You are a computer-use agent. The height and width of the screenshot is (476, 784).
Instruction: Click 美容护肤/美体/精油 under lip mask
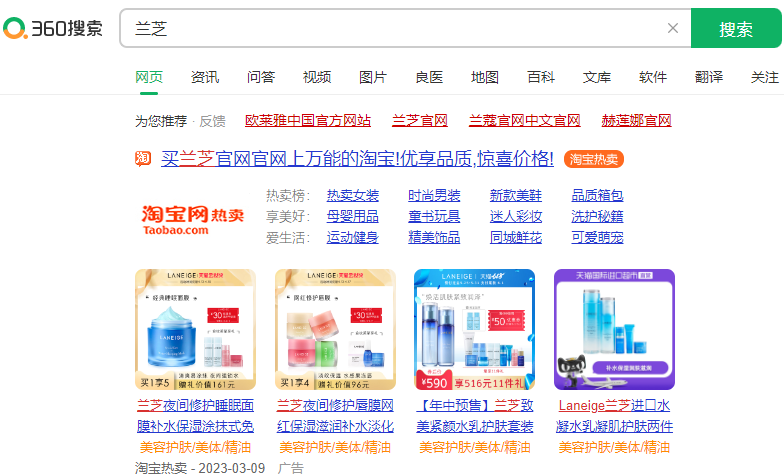coord(335,447)
